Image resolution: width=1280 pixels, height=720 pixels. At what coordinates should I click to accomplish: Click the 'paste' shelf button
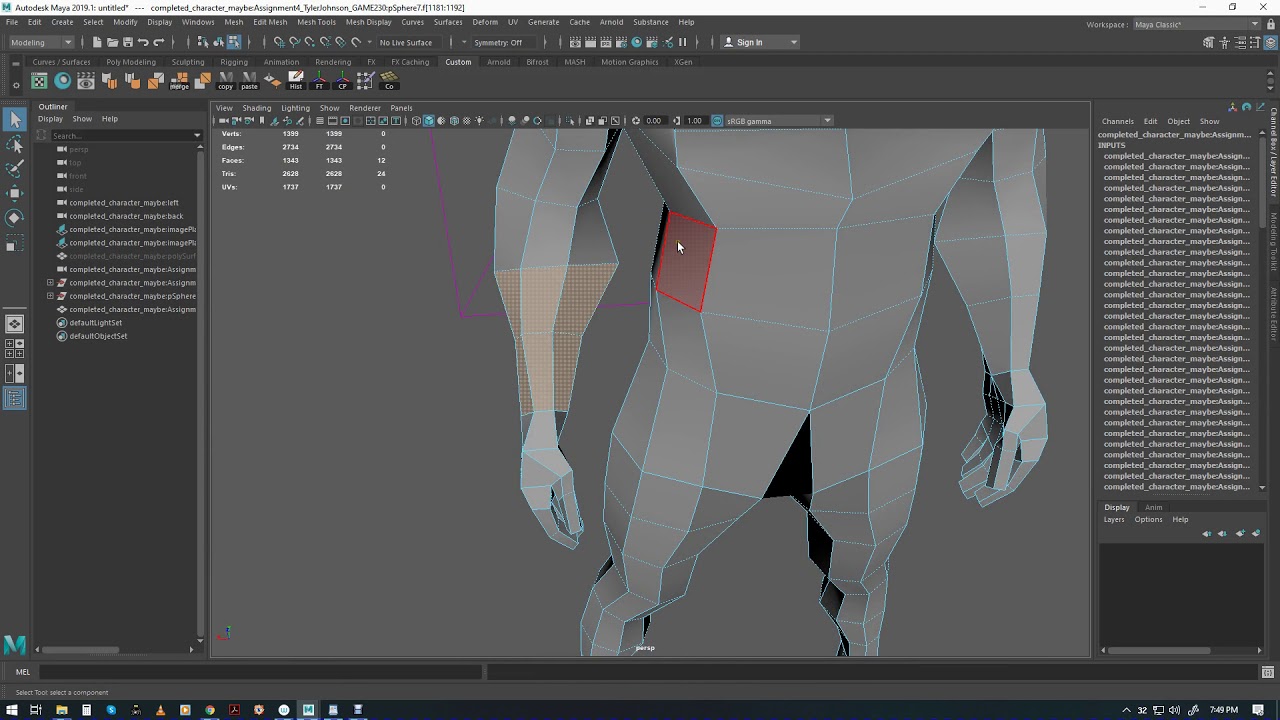pyautogui.click(x=249, y=81)
